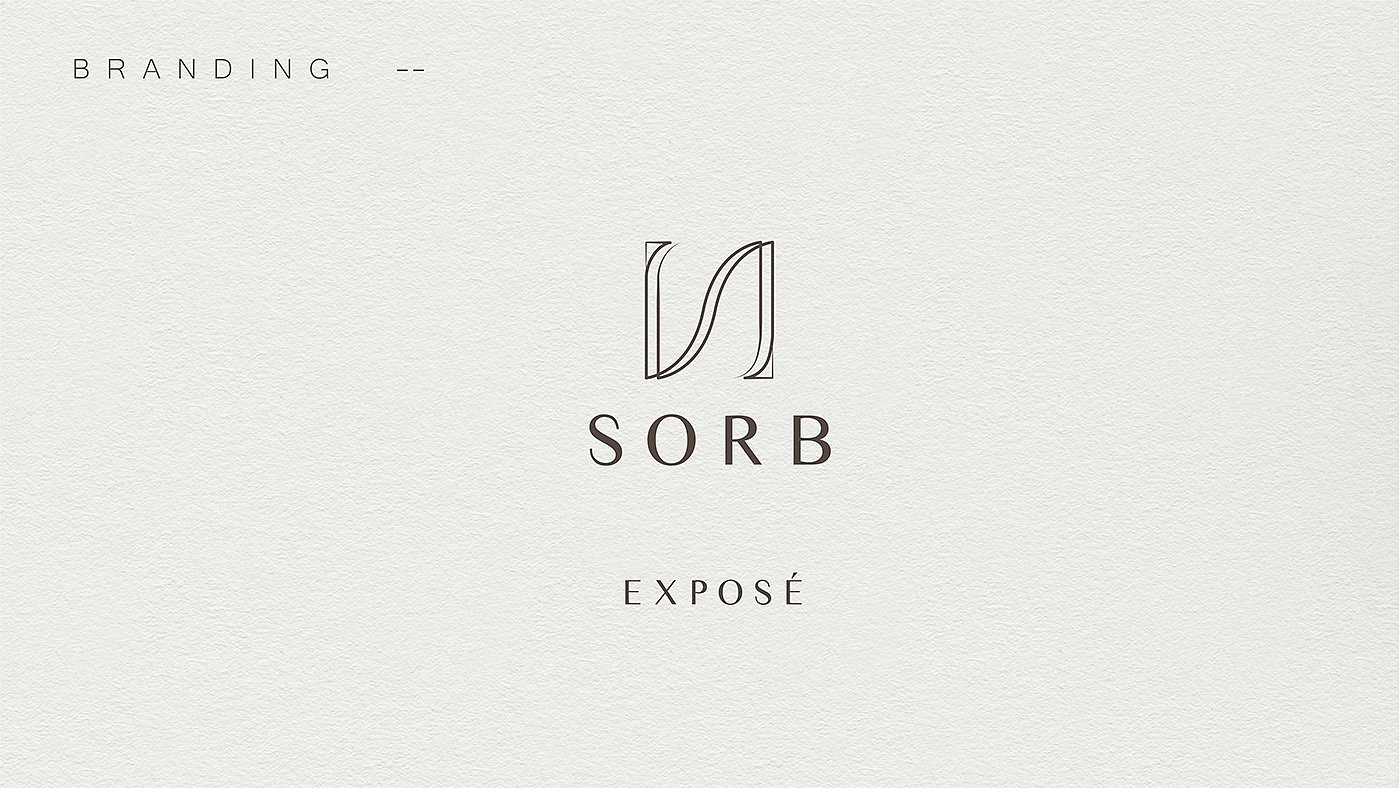The height and width of the screenshot is (788, 1400).
Task: Click the letter S in SORB
Action: click(605, 440)
